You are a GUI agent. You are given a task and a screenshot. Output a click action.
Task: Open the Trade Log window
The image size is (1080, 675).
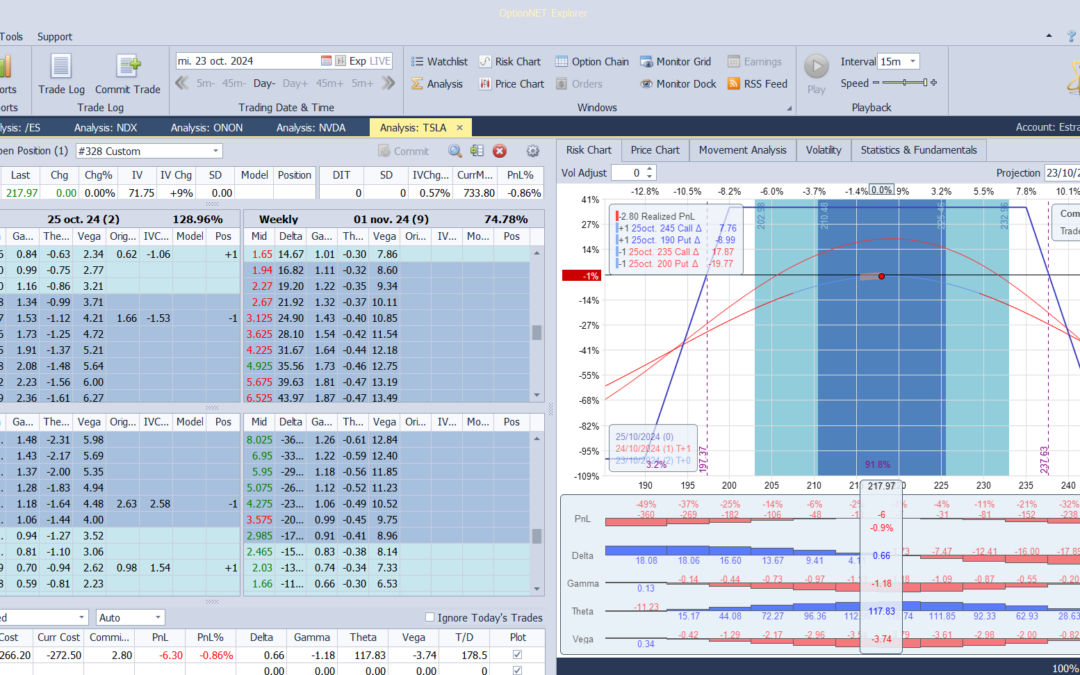point(61,74)
